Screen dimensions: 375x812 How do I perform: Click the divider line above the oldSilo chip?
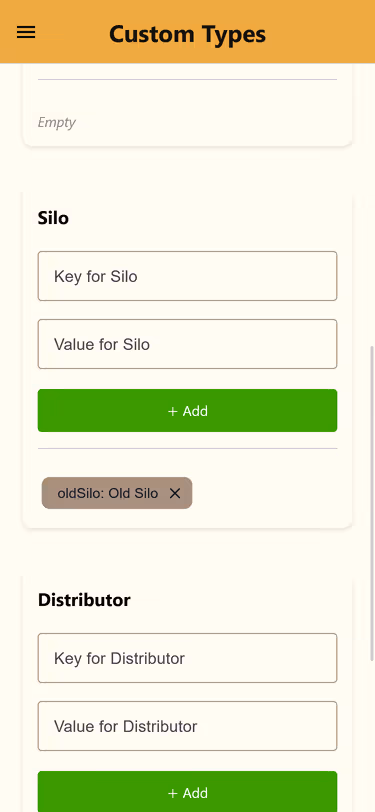(188, 448)
